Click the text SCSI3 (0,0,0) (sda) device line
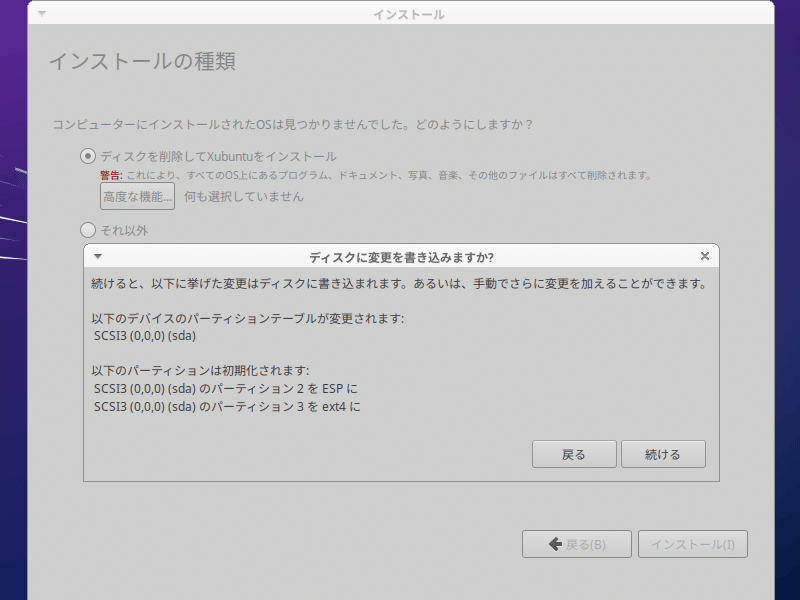800x600 pixels. [x=145, y=336]
